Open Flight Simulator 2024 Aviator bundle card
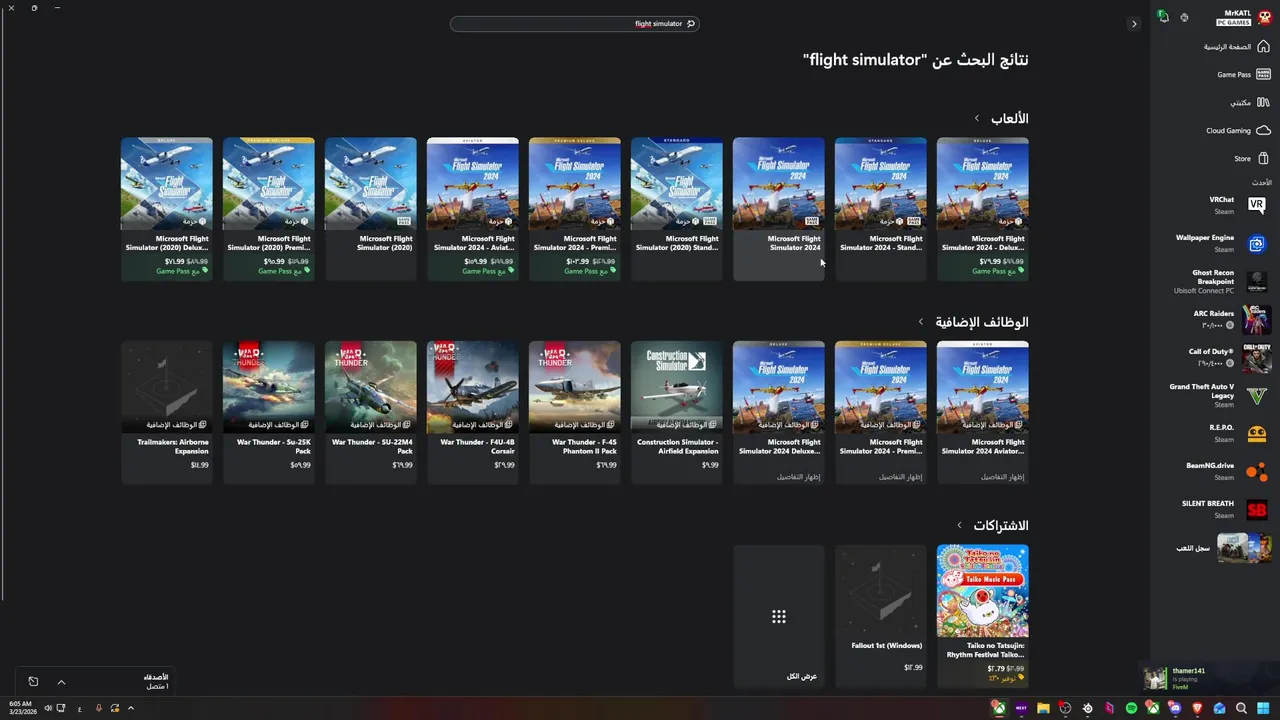This screenshot has width=1280, height=720. coord(473,209)
